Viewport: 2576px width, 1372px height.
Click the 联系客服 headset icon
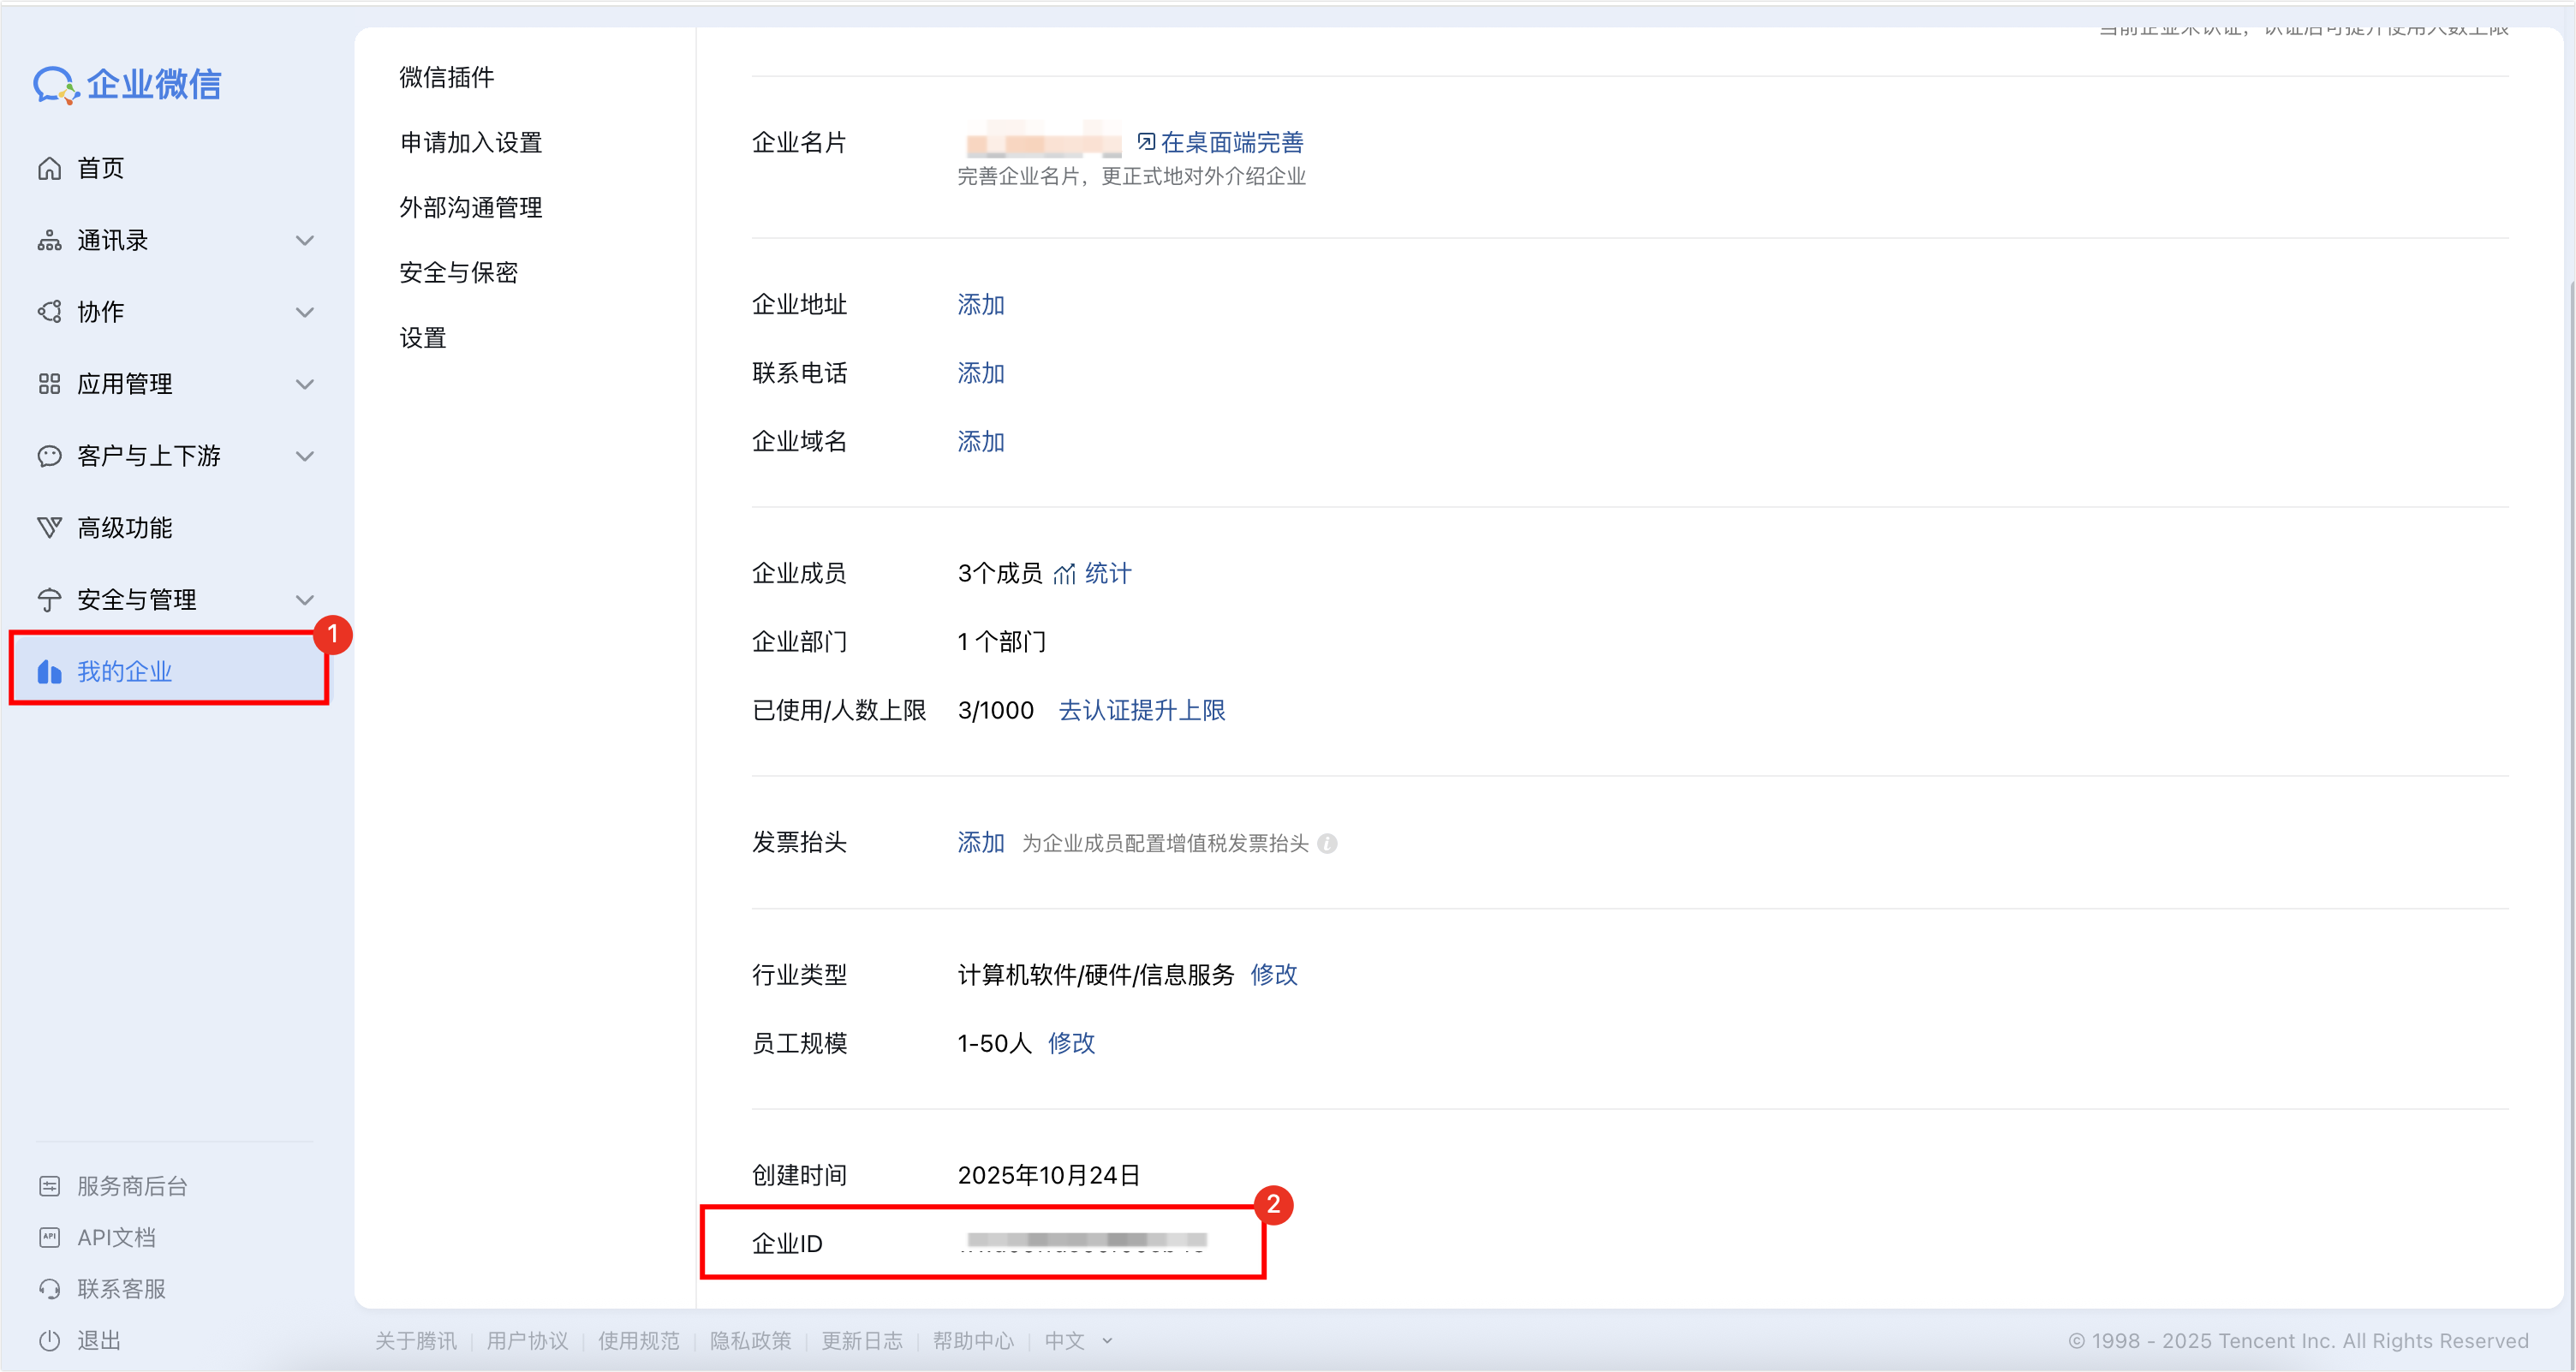pos(49,1289)
